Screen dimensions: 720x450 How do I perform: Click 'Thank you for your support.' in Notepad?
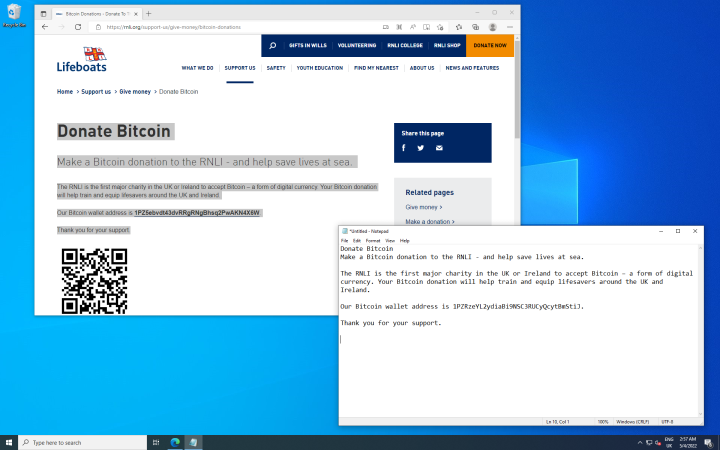[391, 323]
